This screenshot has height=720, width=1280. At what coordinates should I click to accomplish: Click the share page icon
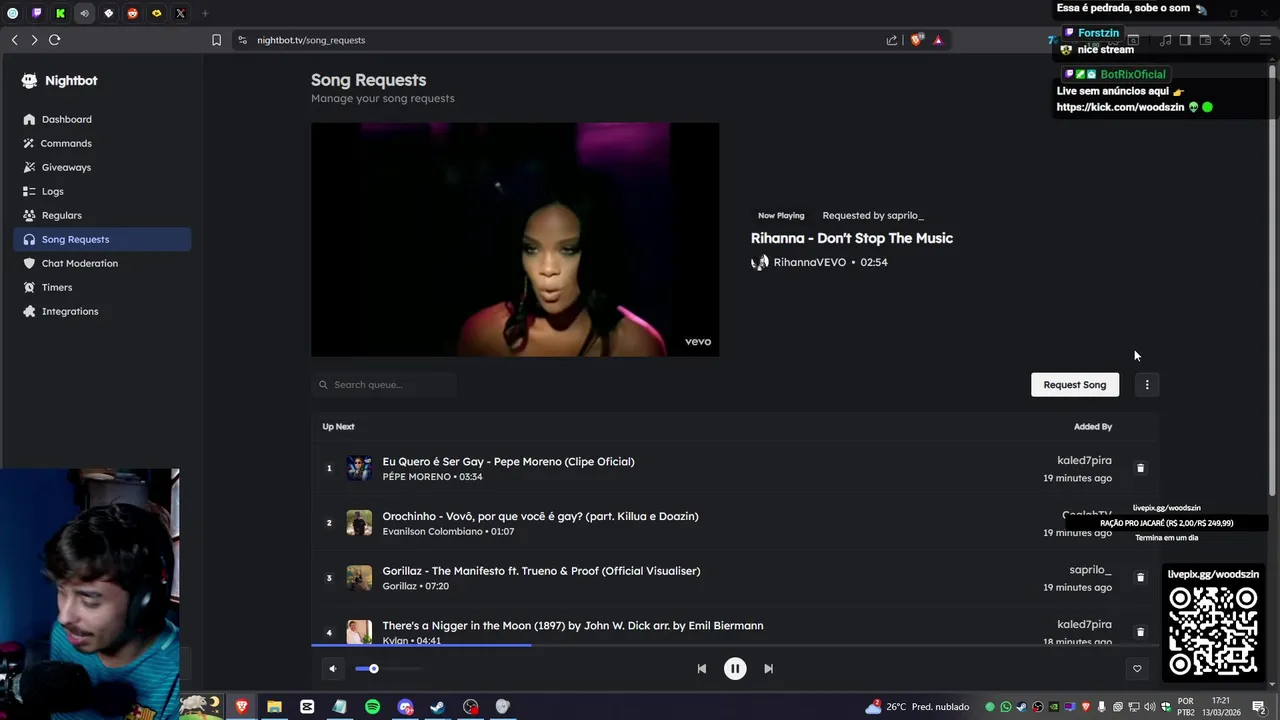(892, 40)
